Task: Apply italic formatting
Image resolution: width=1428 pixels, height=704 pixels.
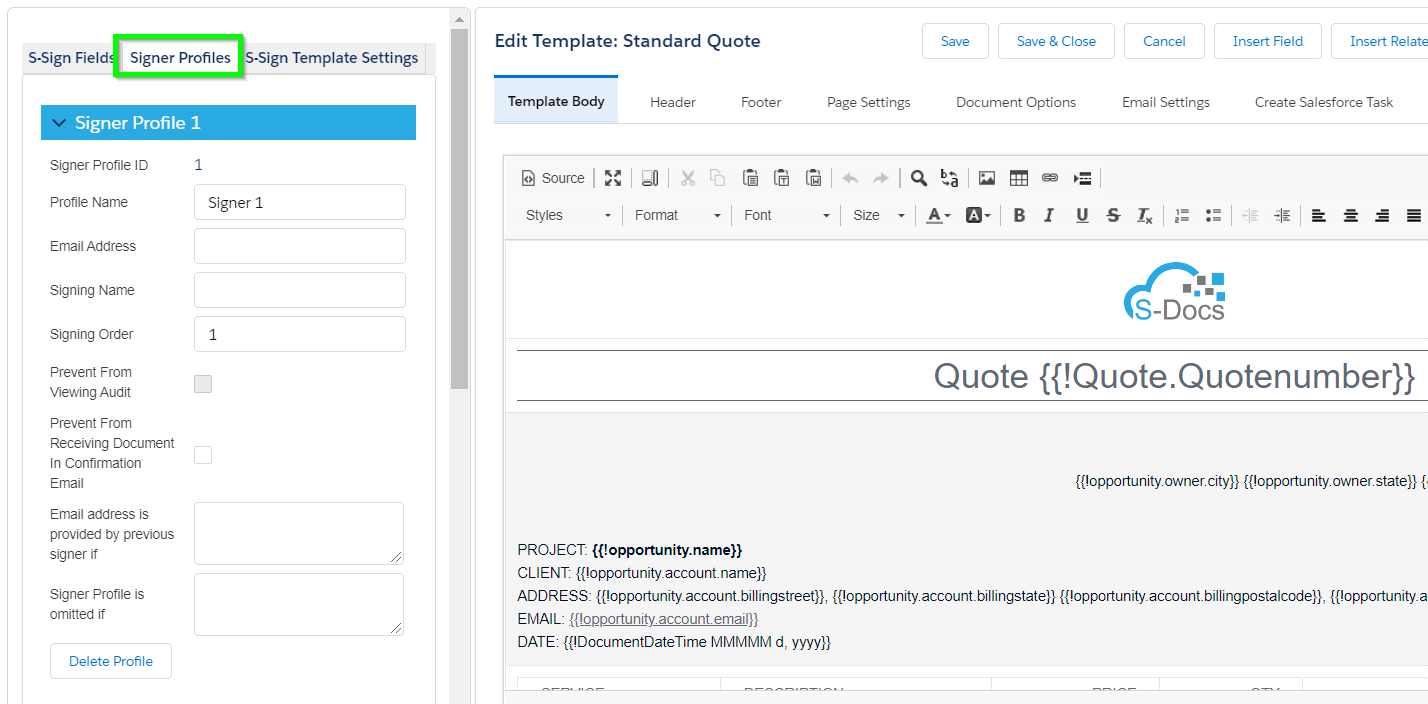Action: [1050, 215]
